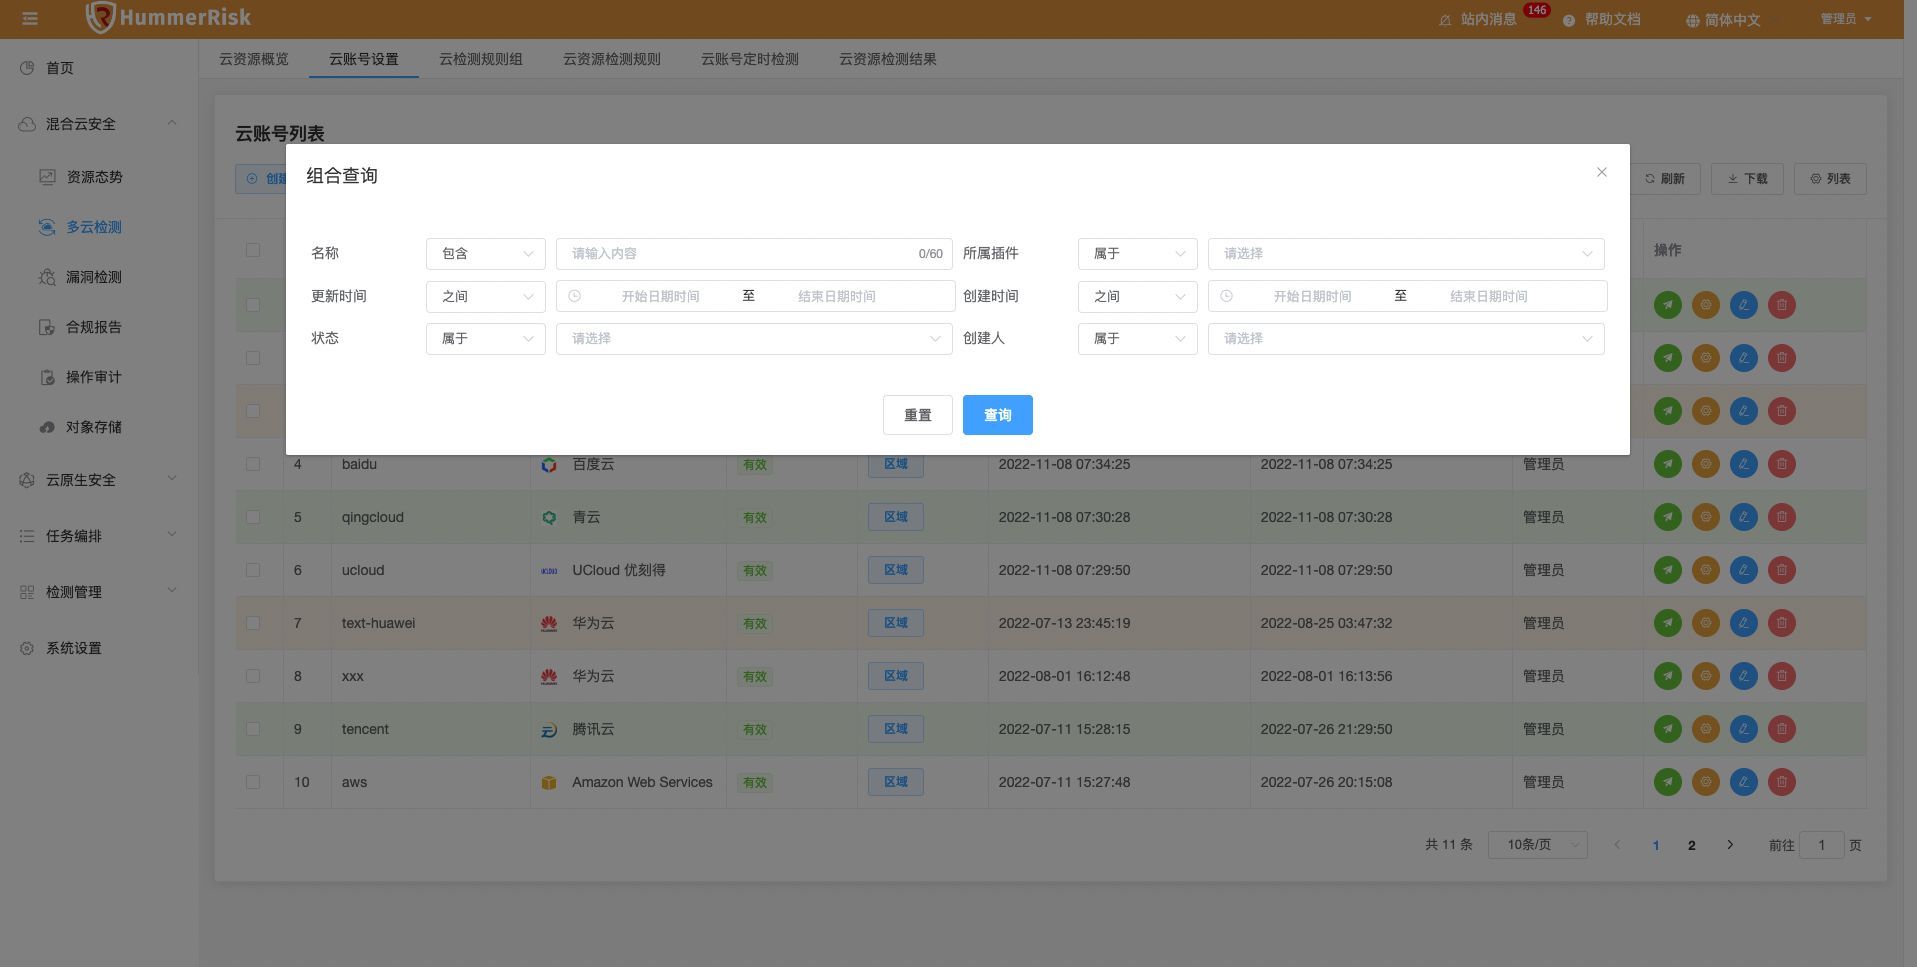The height and width of the screenshot is (967, 1917).
Task: Click red delete icon in text-huawei row
Action: coord(1782,623)
